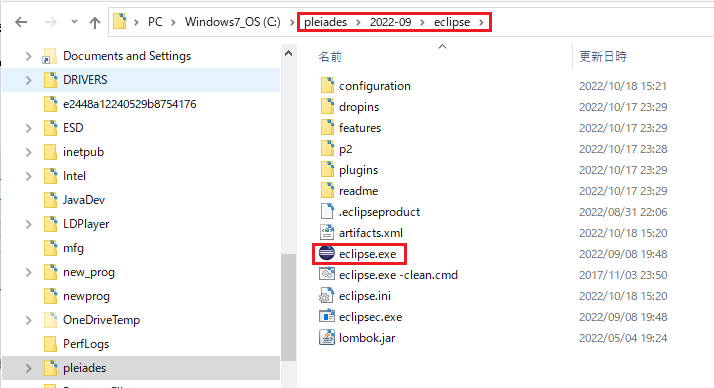
Task: Select 2022-09 breadcrumb segment
Action: pyautogui.click(x=390, y=22)
